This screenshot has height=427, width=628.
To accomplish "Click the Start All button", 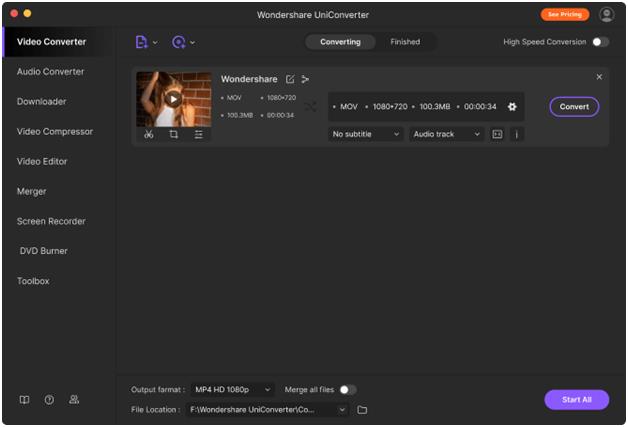I will point(576,399).
